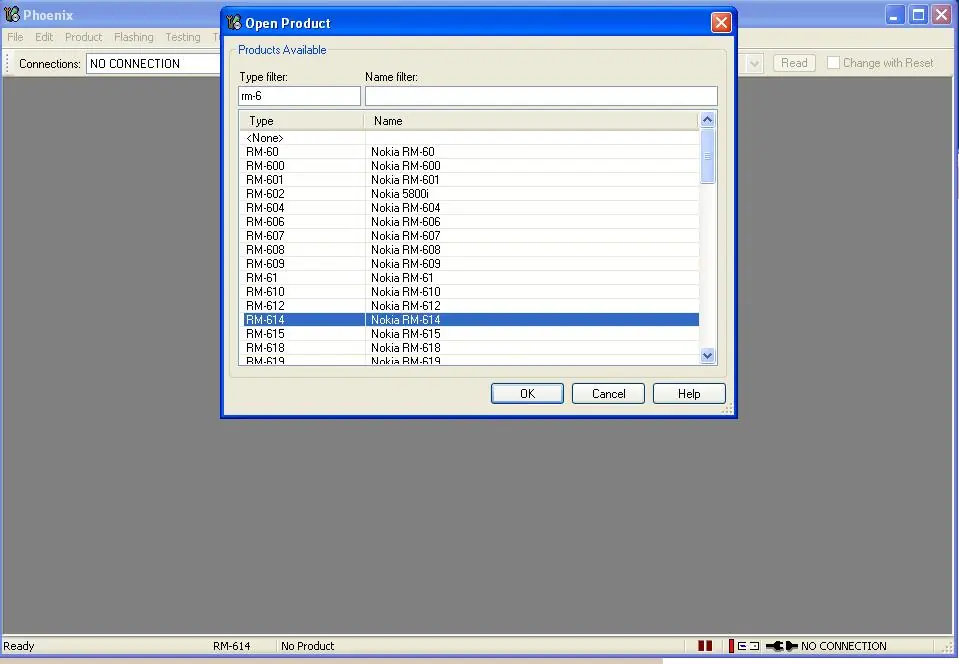Click the Help button in dialog
Image resolution: width=959 pixels, height=664 pixels.
(x=689, y=394)
